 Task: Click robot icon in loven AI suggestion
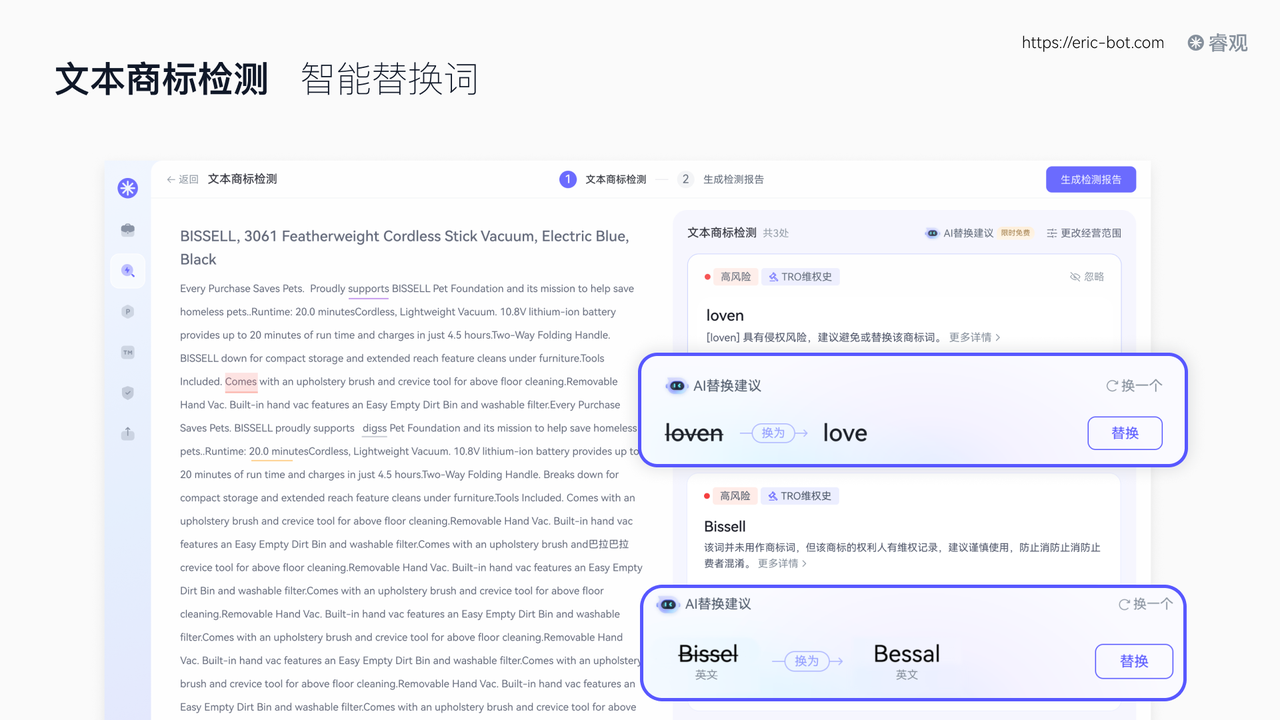677,386
